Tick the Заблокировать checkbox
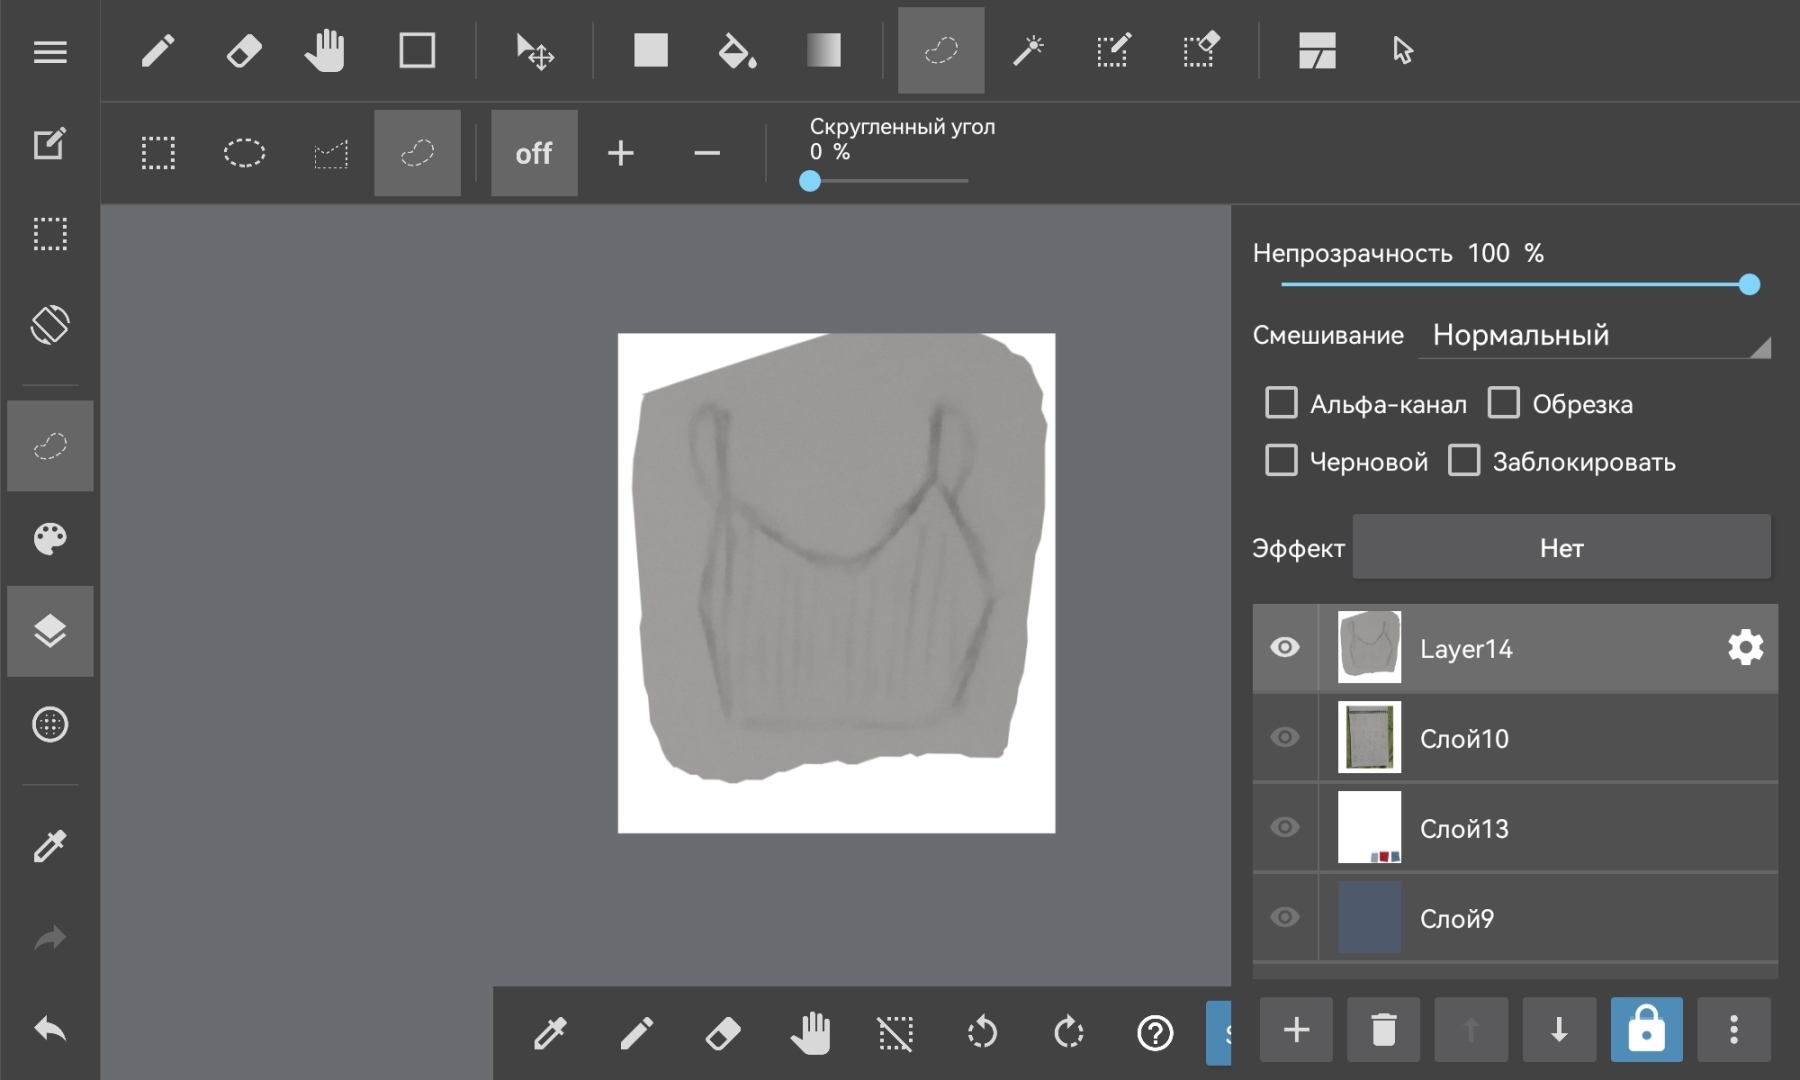Image resolution: width=1800 pixels, height=1080 pixels. tap(1464, 461)
